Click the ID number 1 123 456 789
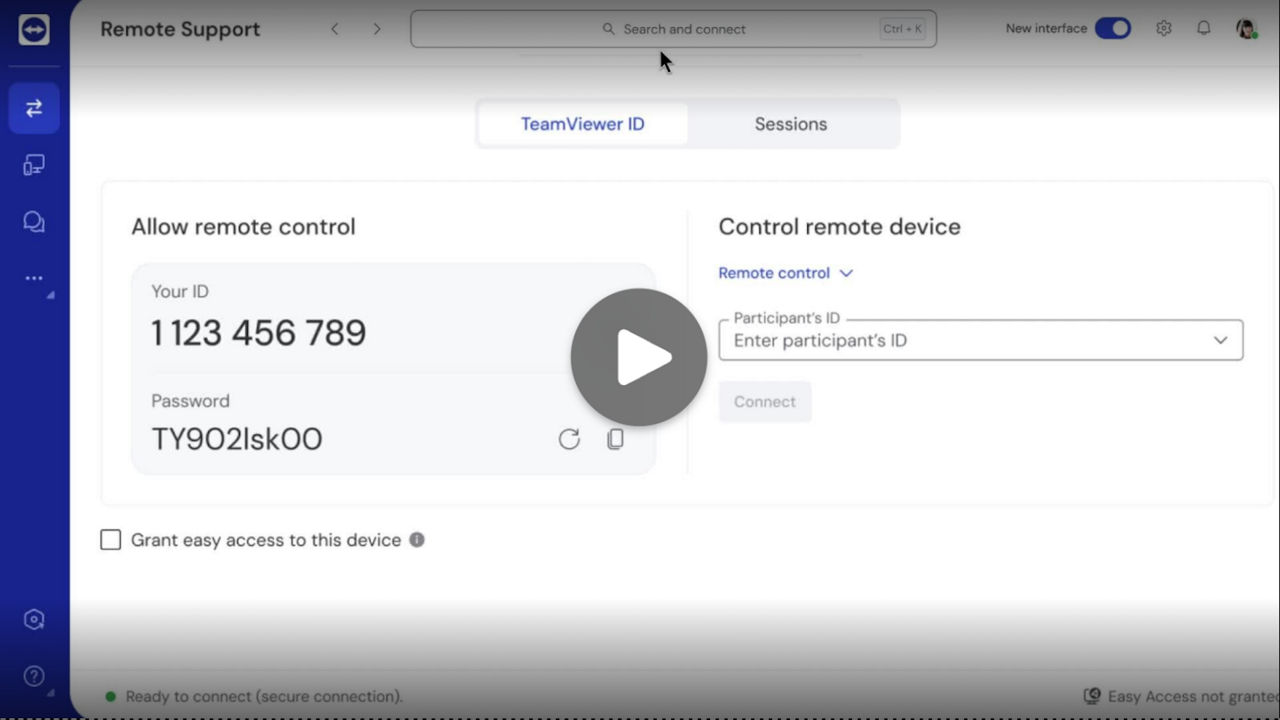The image size is (1280, 720). pyautogui.click(x=259, y=333)
